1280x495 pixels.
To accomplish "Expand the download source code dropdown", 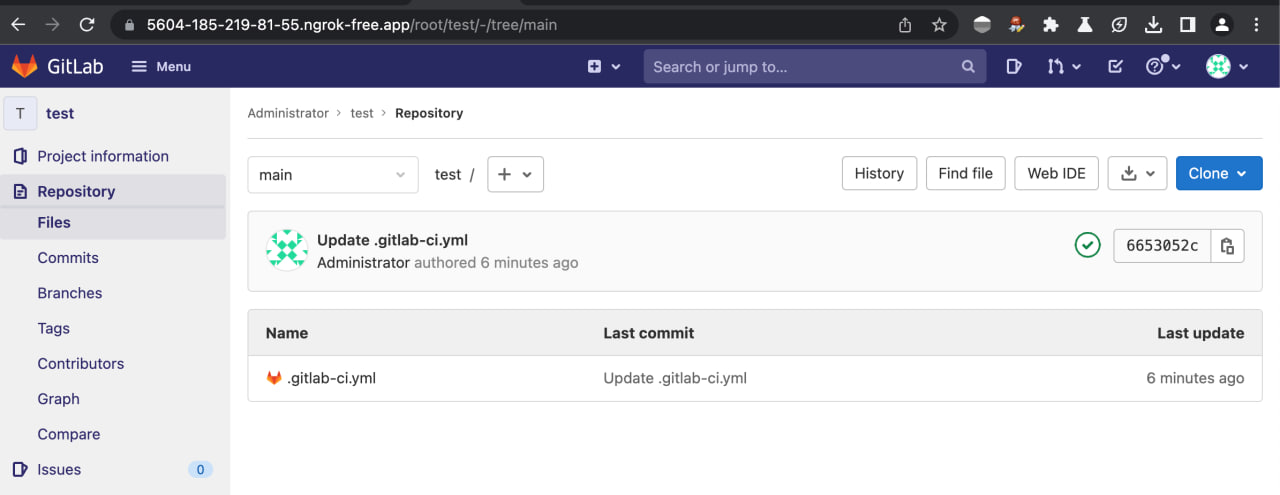I will click(1138, 173).
